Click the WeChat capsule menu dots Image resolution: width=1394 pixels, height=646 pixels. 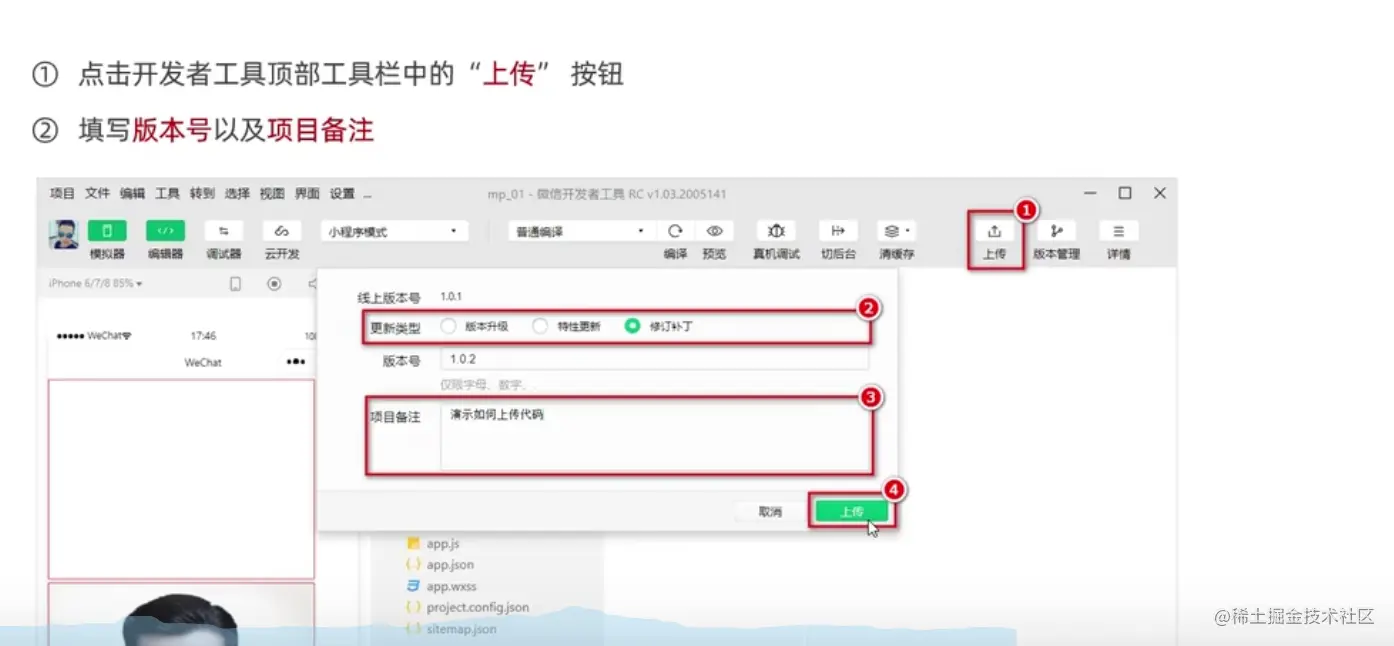[296, 361]
